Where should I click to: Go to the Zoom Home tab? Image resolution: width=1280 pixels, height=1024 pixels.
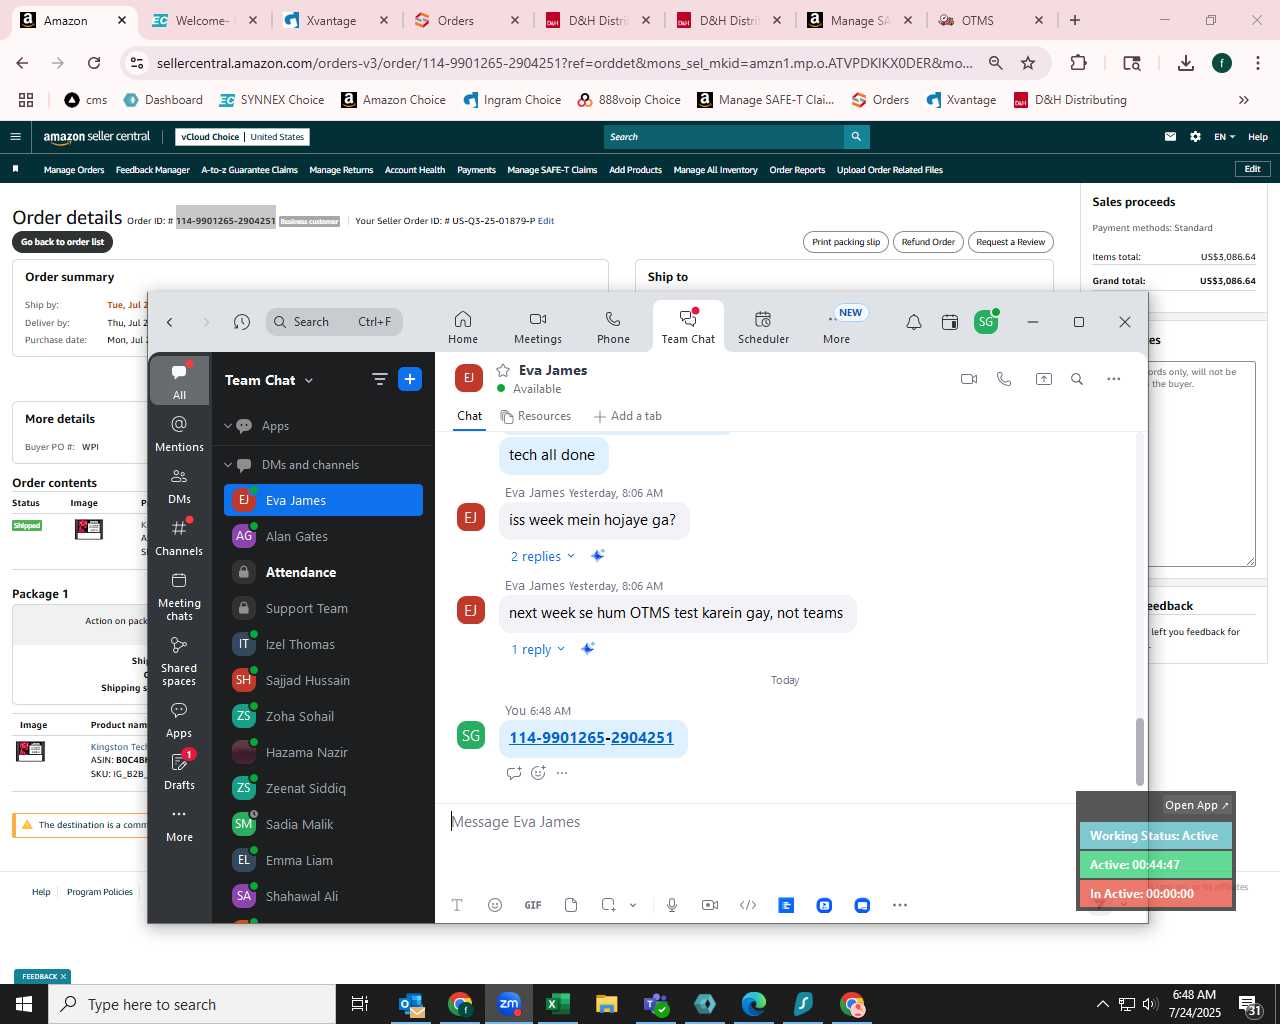click(x=463, y=326)
